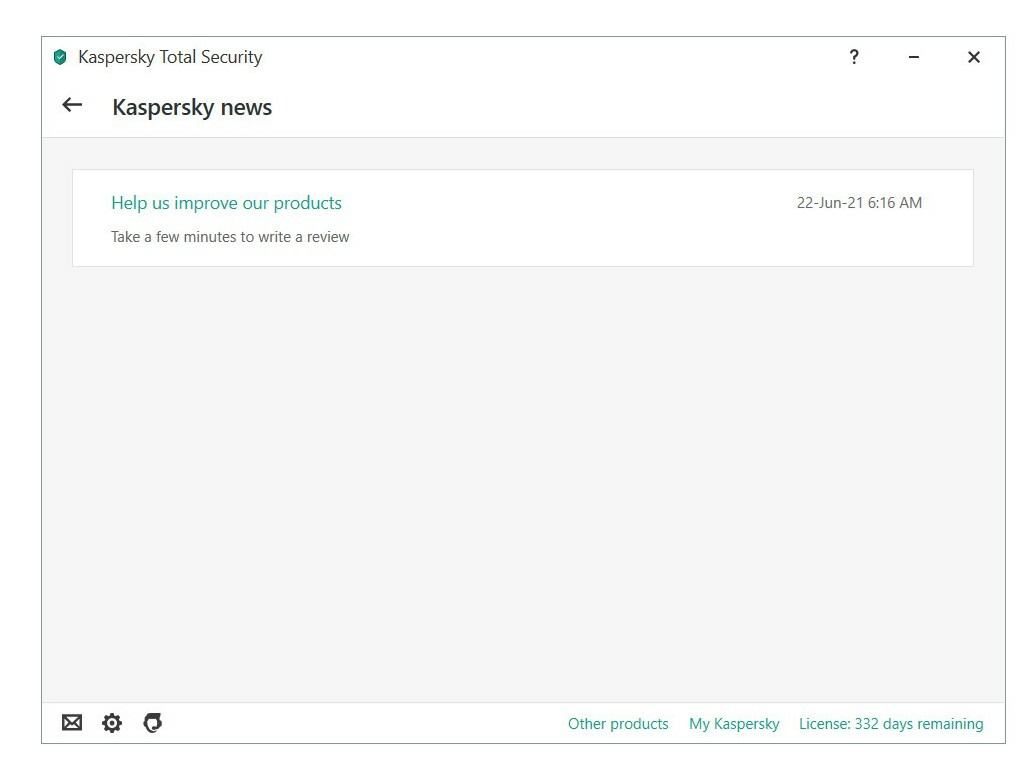
Task: Open the My Kaspersky link
Action: click(734, 724)
